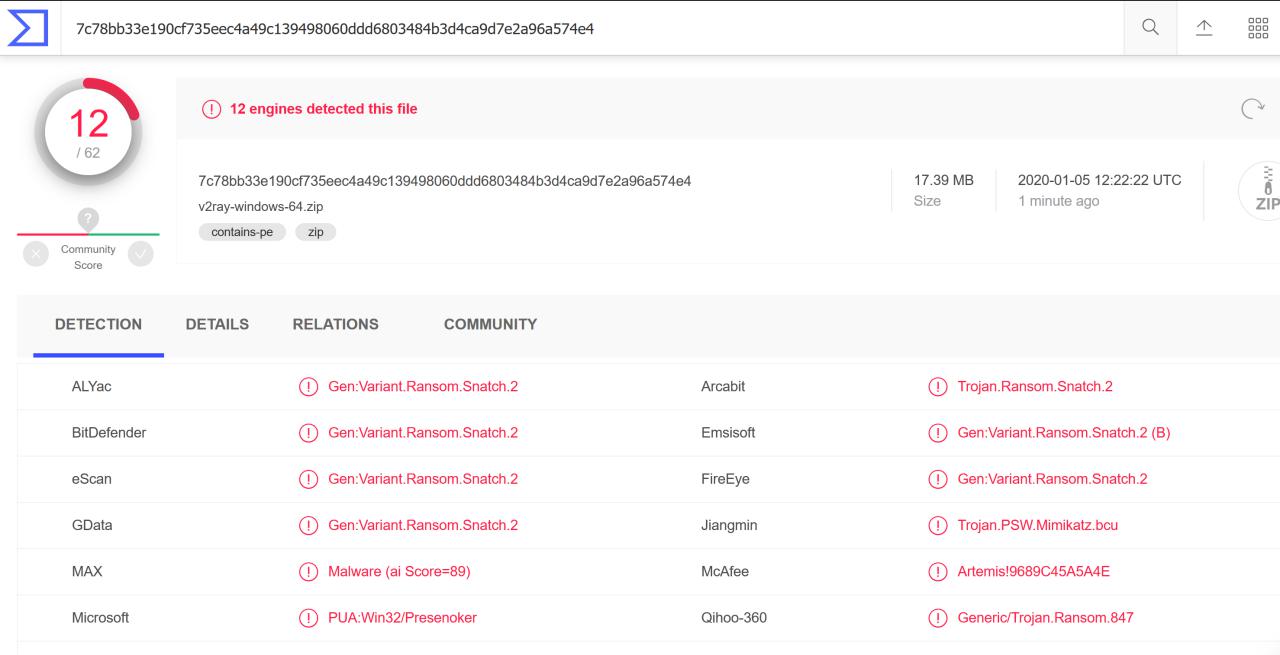Image resolution: width=1280 pixels, height=655 pixels.
Task: Click the warning icon in Qihoo-360 row
Action: point(938,618)
